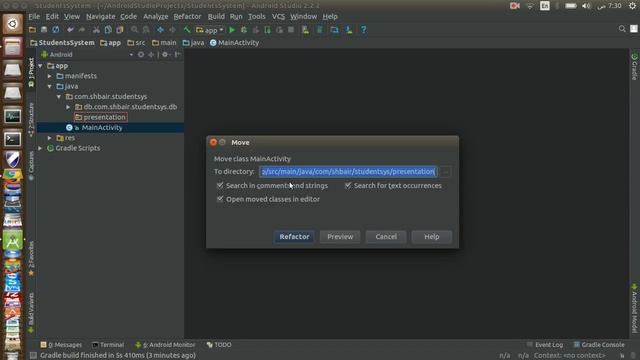The height and width of the screenshot is (360, 640).
Task: Open the File menu
Action: click(34, 16)
